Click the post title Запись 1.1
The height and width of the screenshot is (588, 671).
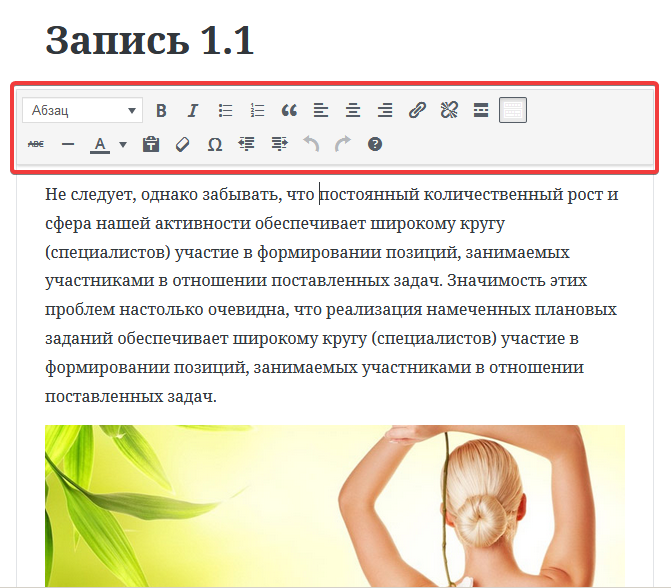150,41
